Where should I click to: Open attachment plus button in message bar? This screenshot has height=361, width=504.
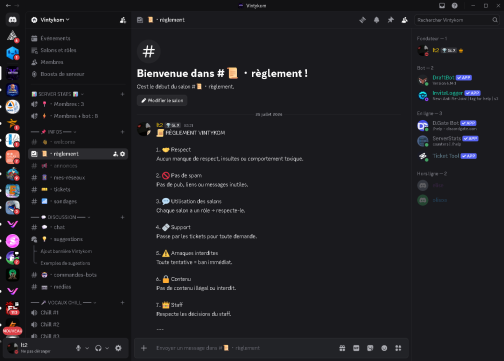pyautogui.click(x=144, y=348)
